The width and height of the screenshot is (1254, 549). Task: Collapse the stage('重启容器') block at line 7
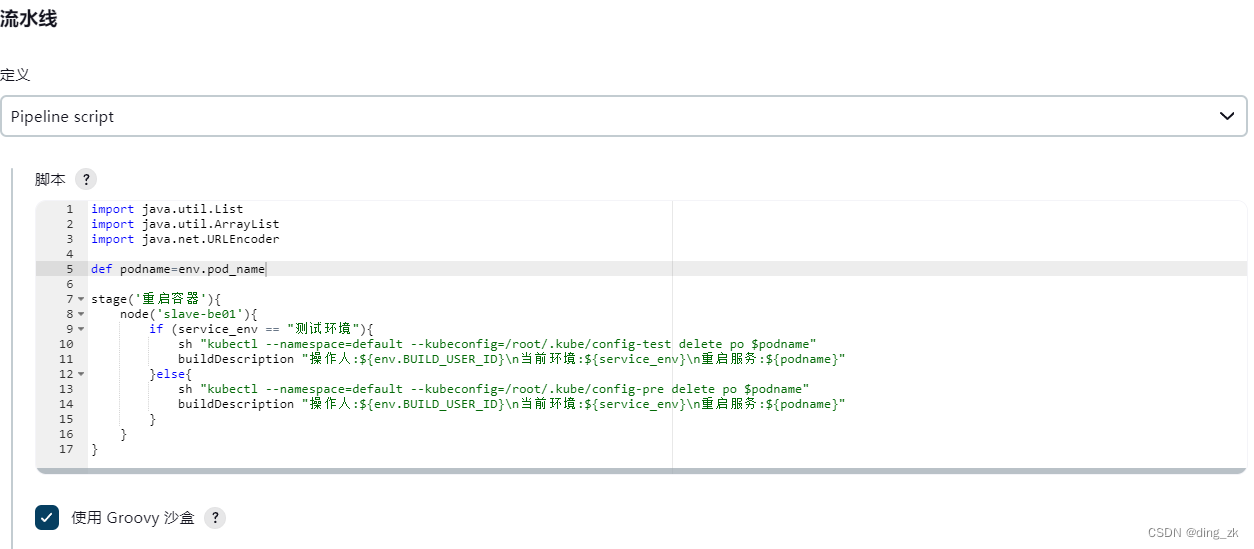click(81, 299)
